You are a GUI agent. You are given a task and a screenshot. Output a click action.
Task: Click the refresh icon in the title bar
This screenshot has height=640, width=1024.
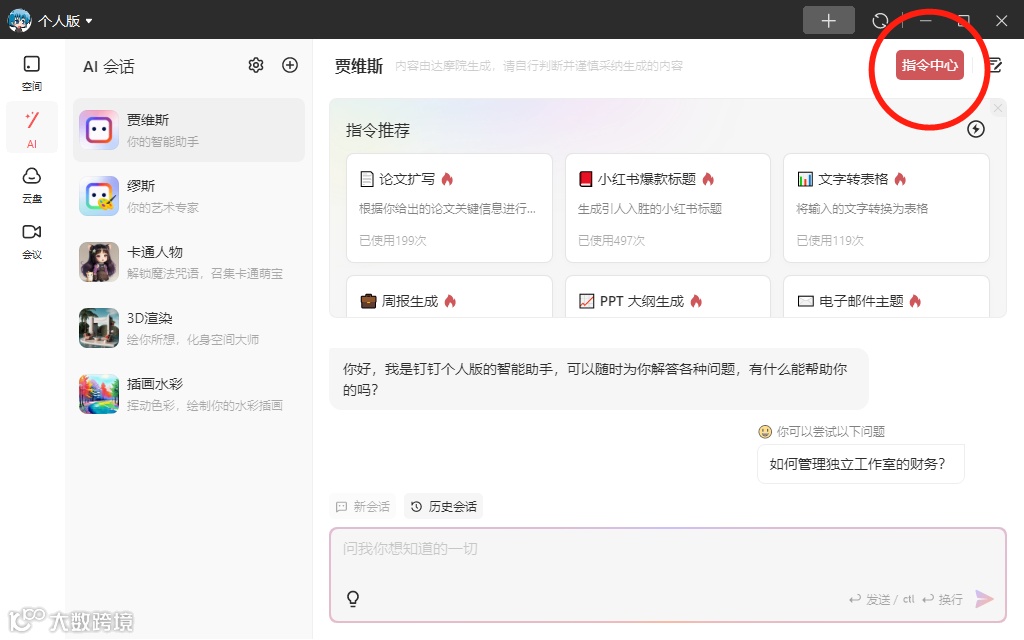click(x=880, y=21)
